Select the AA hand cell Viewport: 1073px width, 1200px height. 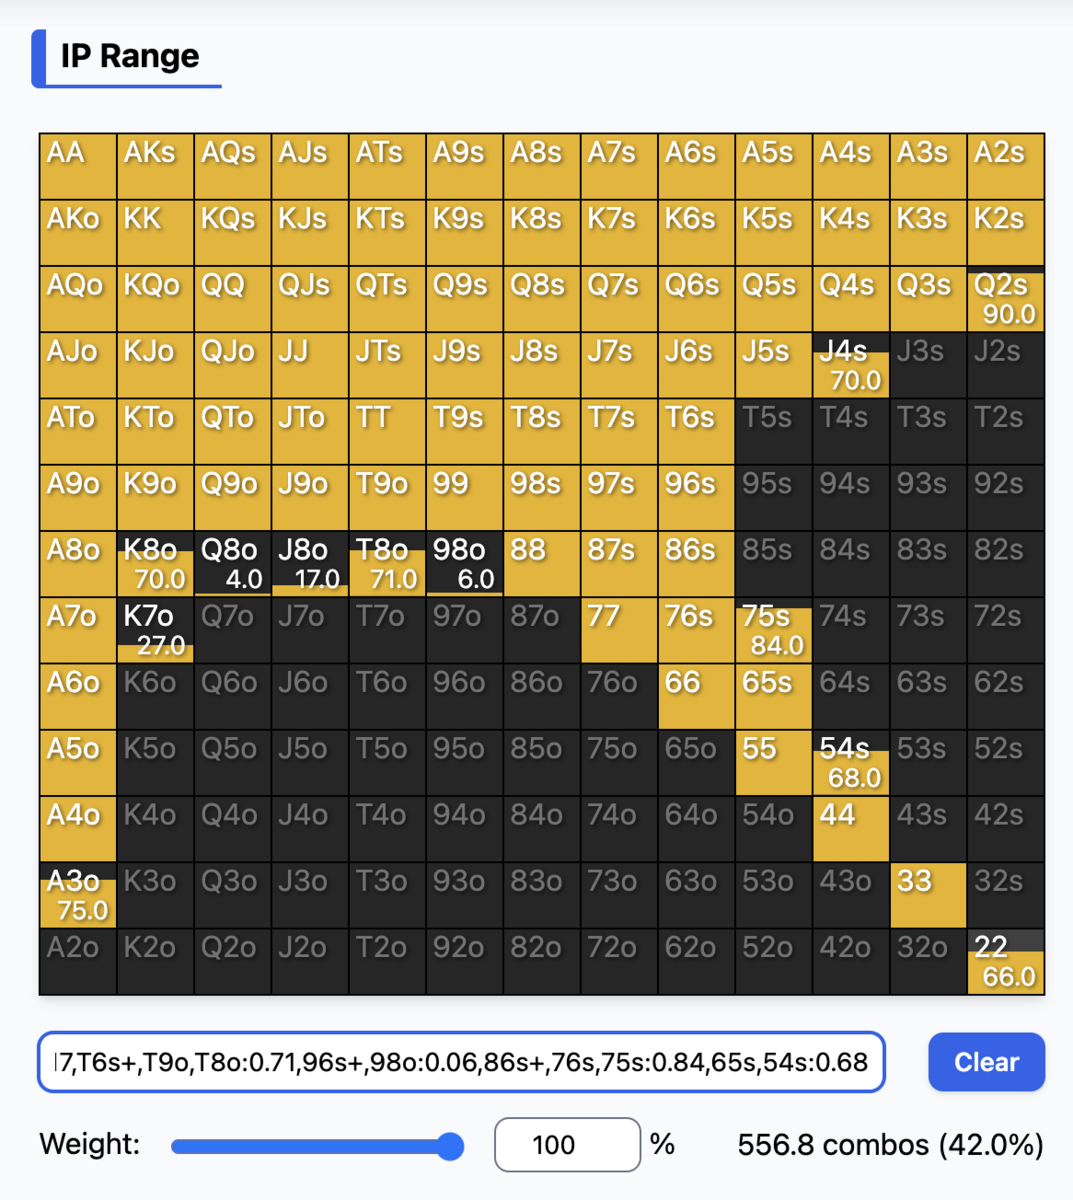tap(78, 167)
